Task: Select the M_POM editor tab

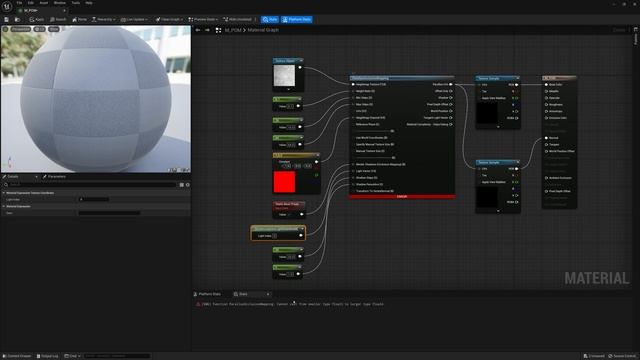Action: (41, 10)
